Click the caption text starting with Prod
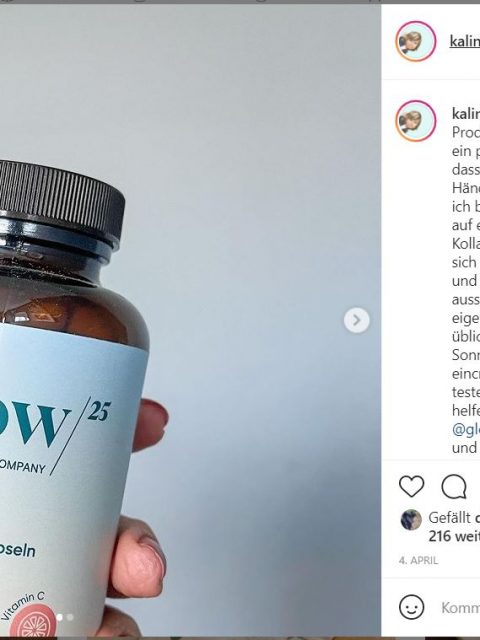The image size is (480, 640). pyautogui.click(x=466, y=132)
